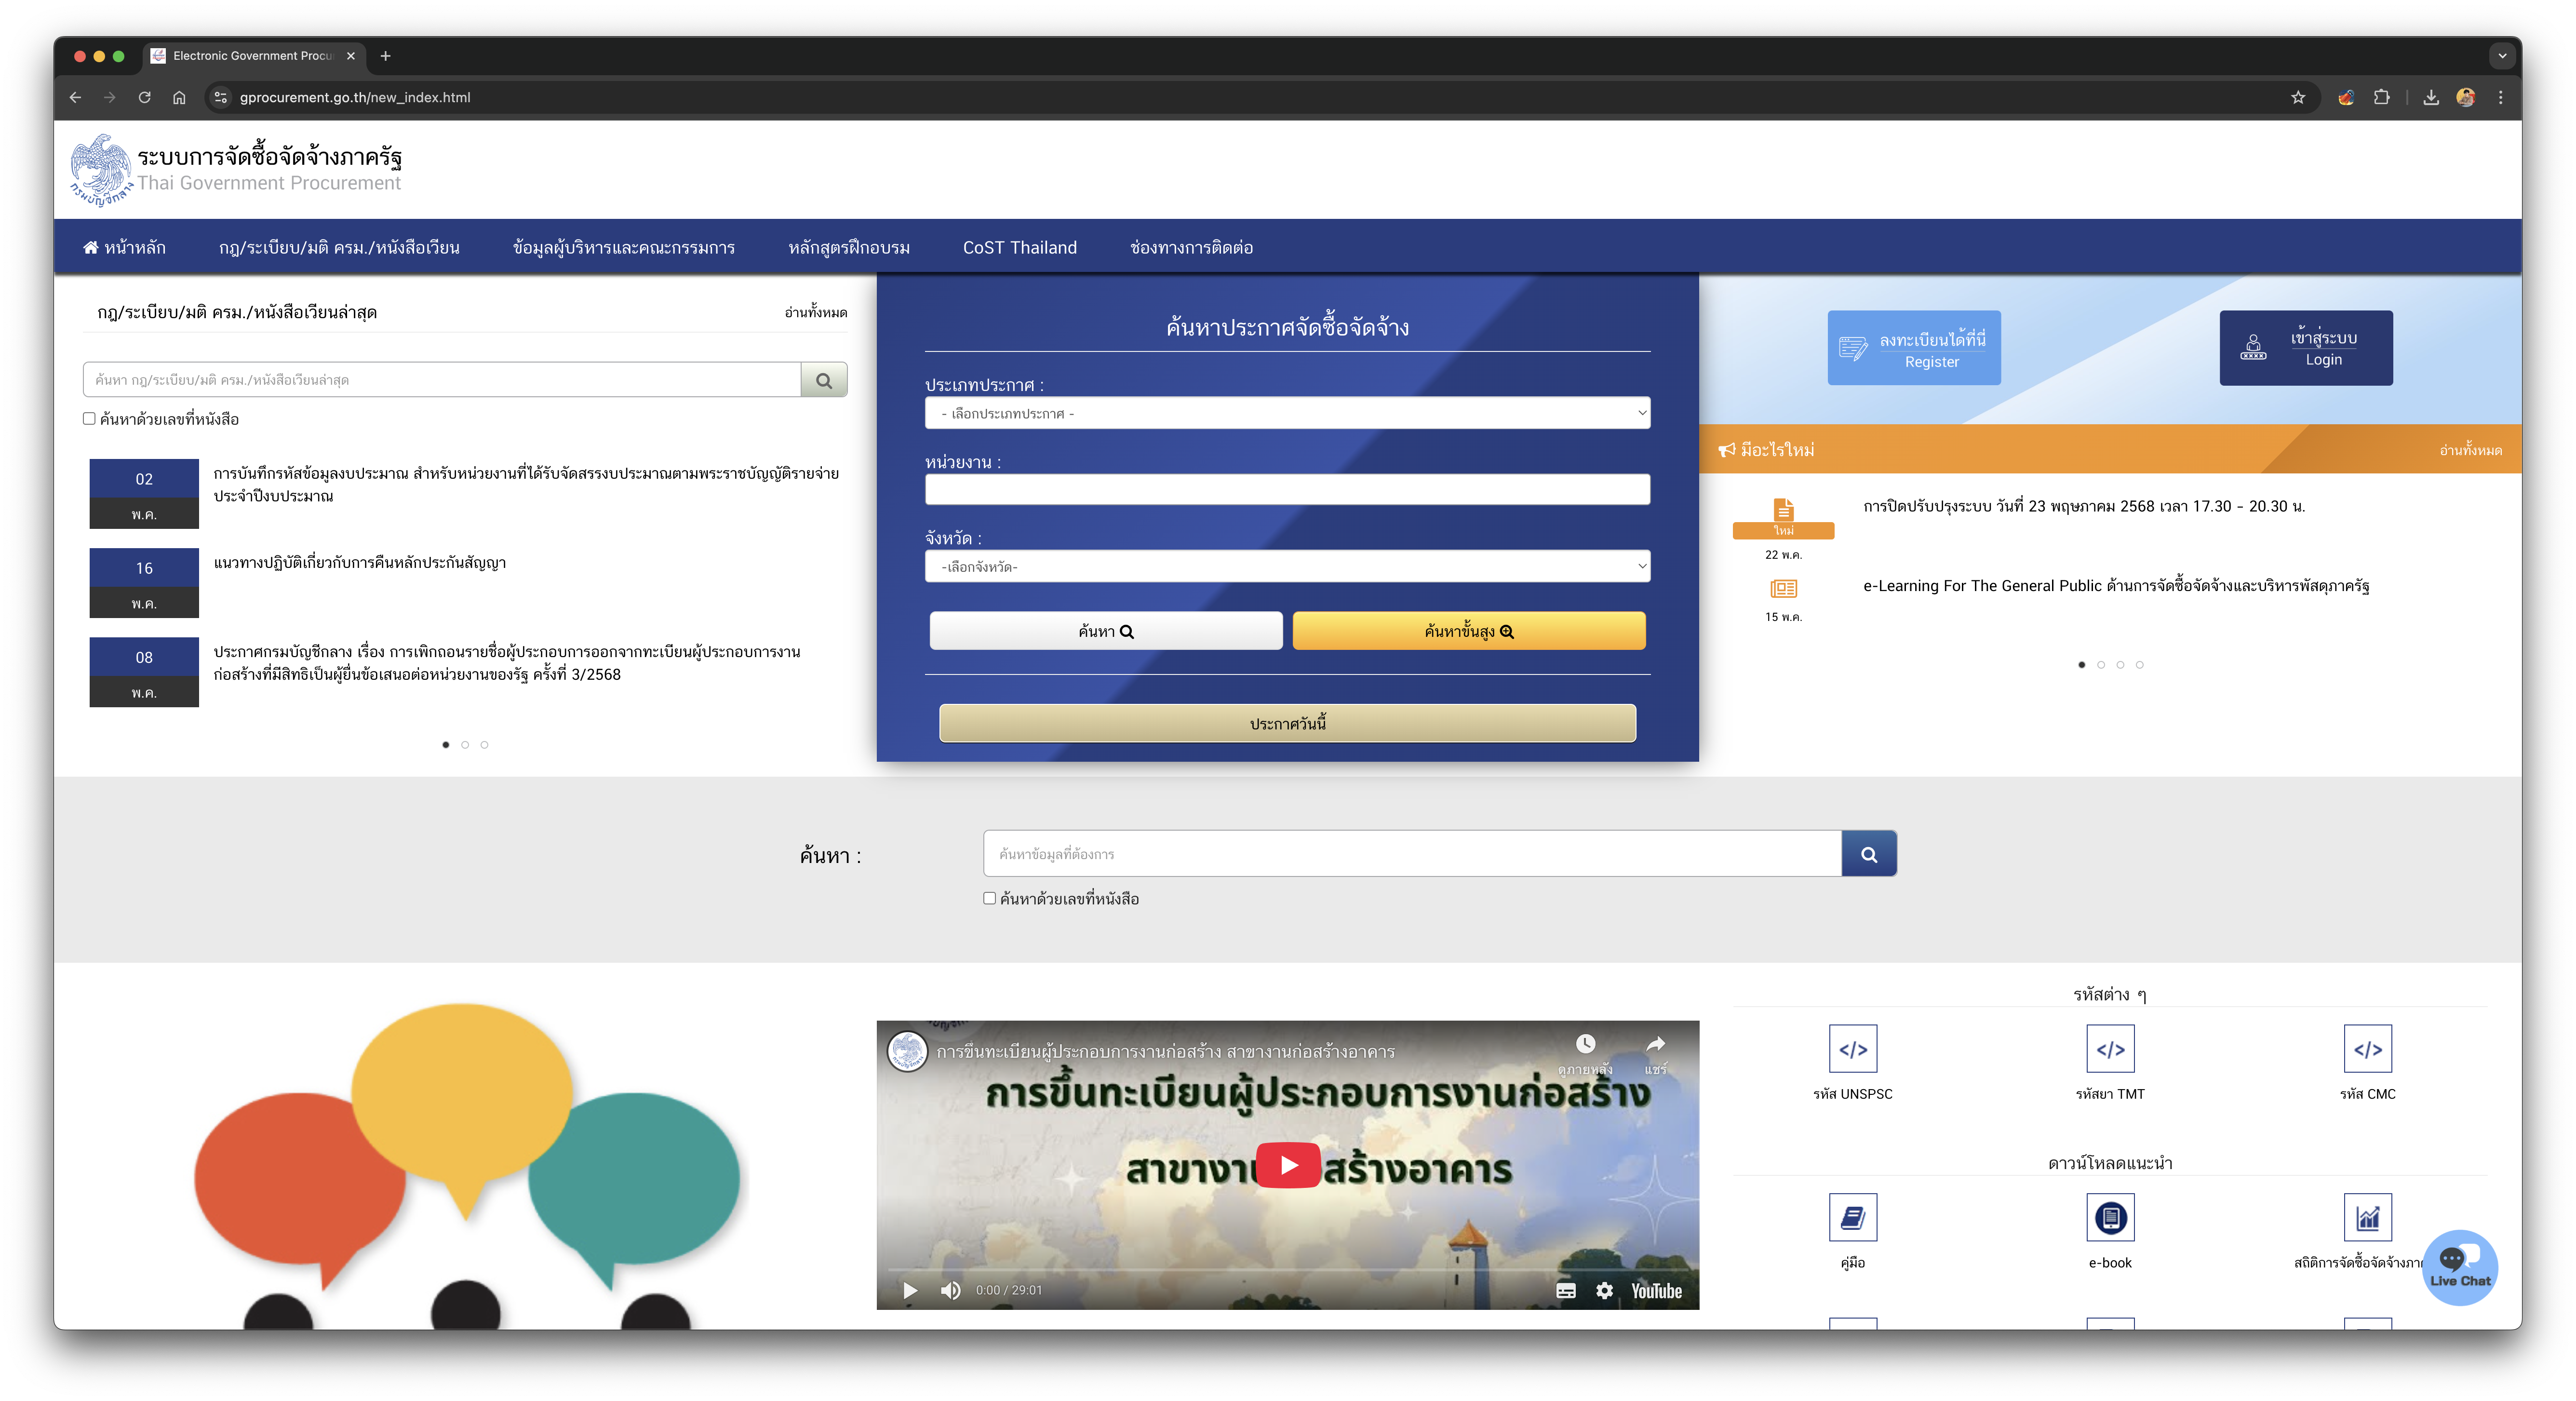Click อ่านทั้งหมด in มีอะไรใหม่ bar
Image resolution: width=2576 pixels, height=1401 pixels.
click(x=2470, y=450)
